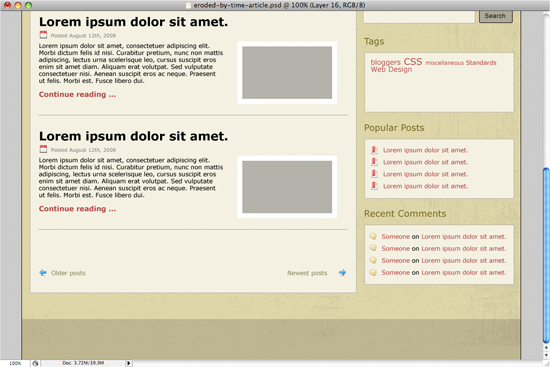Select the bloggers tag
The width and height of the screenshot is (550, 367).
click(385, 62)
